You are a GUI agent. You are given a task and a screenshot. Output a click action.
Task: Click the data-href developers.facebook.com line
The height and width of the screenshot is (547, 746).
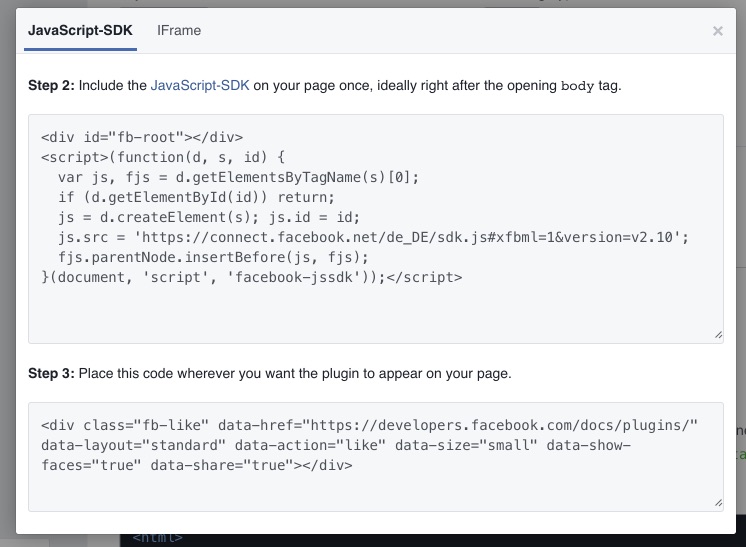(369, 425)
